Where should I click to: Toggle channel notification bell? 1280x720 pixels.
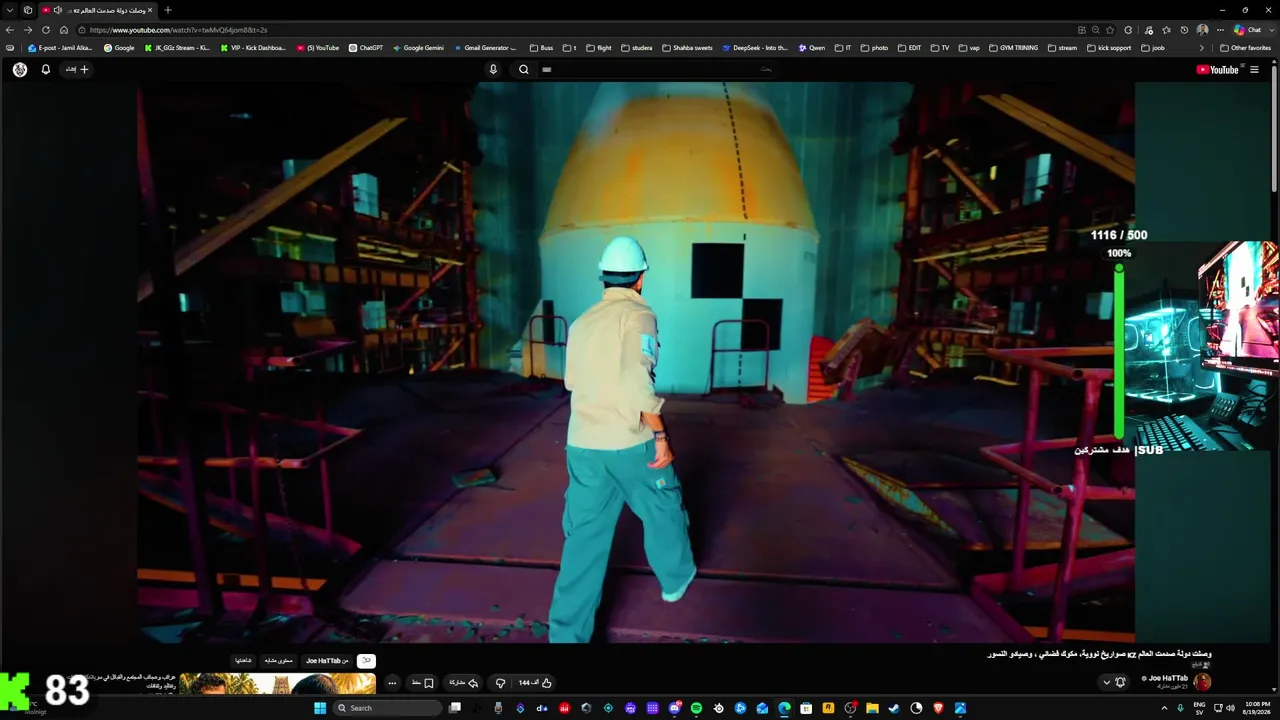click(1120, 682)
